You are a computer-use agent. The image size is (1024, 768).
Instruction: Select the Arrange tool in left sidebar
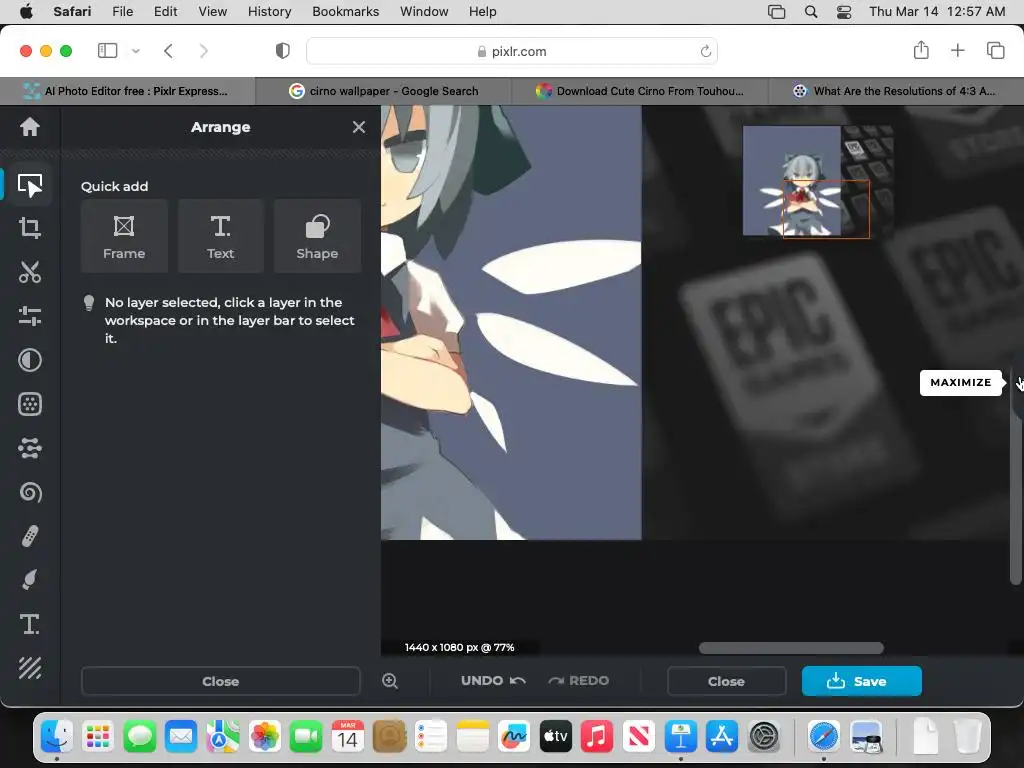click(x=29, y=185)
